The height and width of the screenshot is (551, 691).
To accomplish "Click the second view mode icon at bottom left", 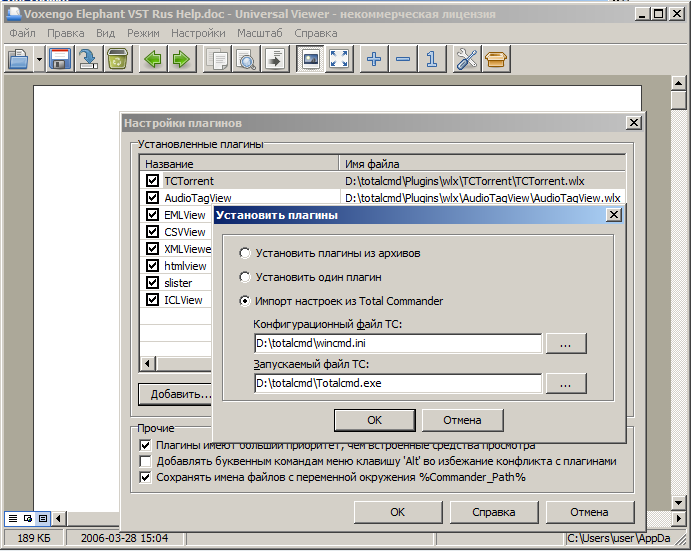I will tap(28, 518).
